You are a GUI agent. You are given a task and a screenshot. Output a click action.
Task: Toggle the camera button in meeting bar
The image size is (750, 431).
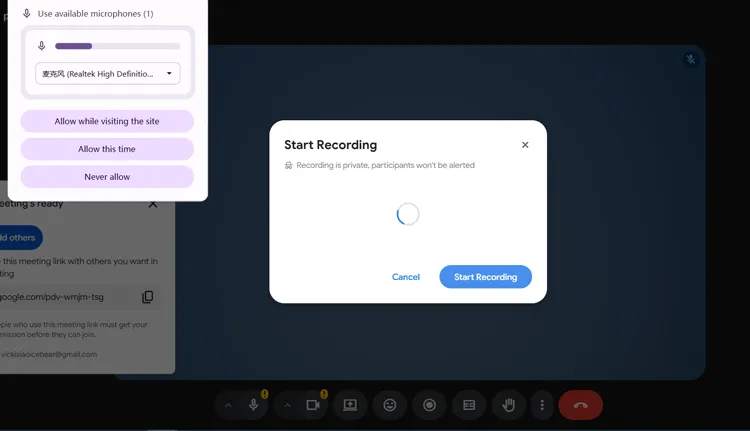point(313,405)
